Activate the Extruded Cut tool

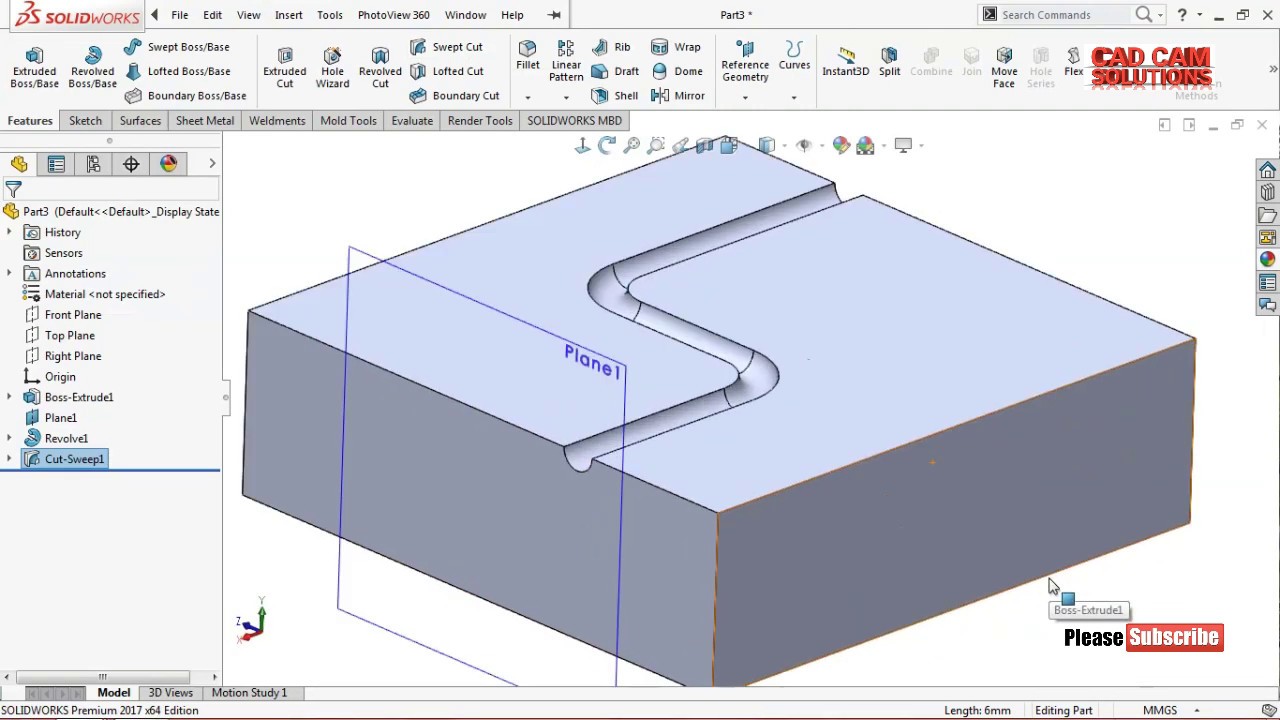click(285, 67)
